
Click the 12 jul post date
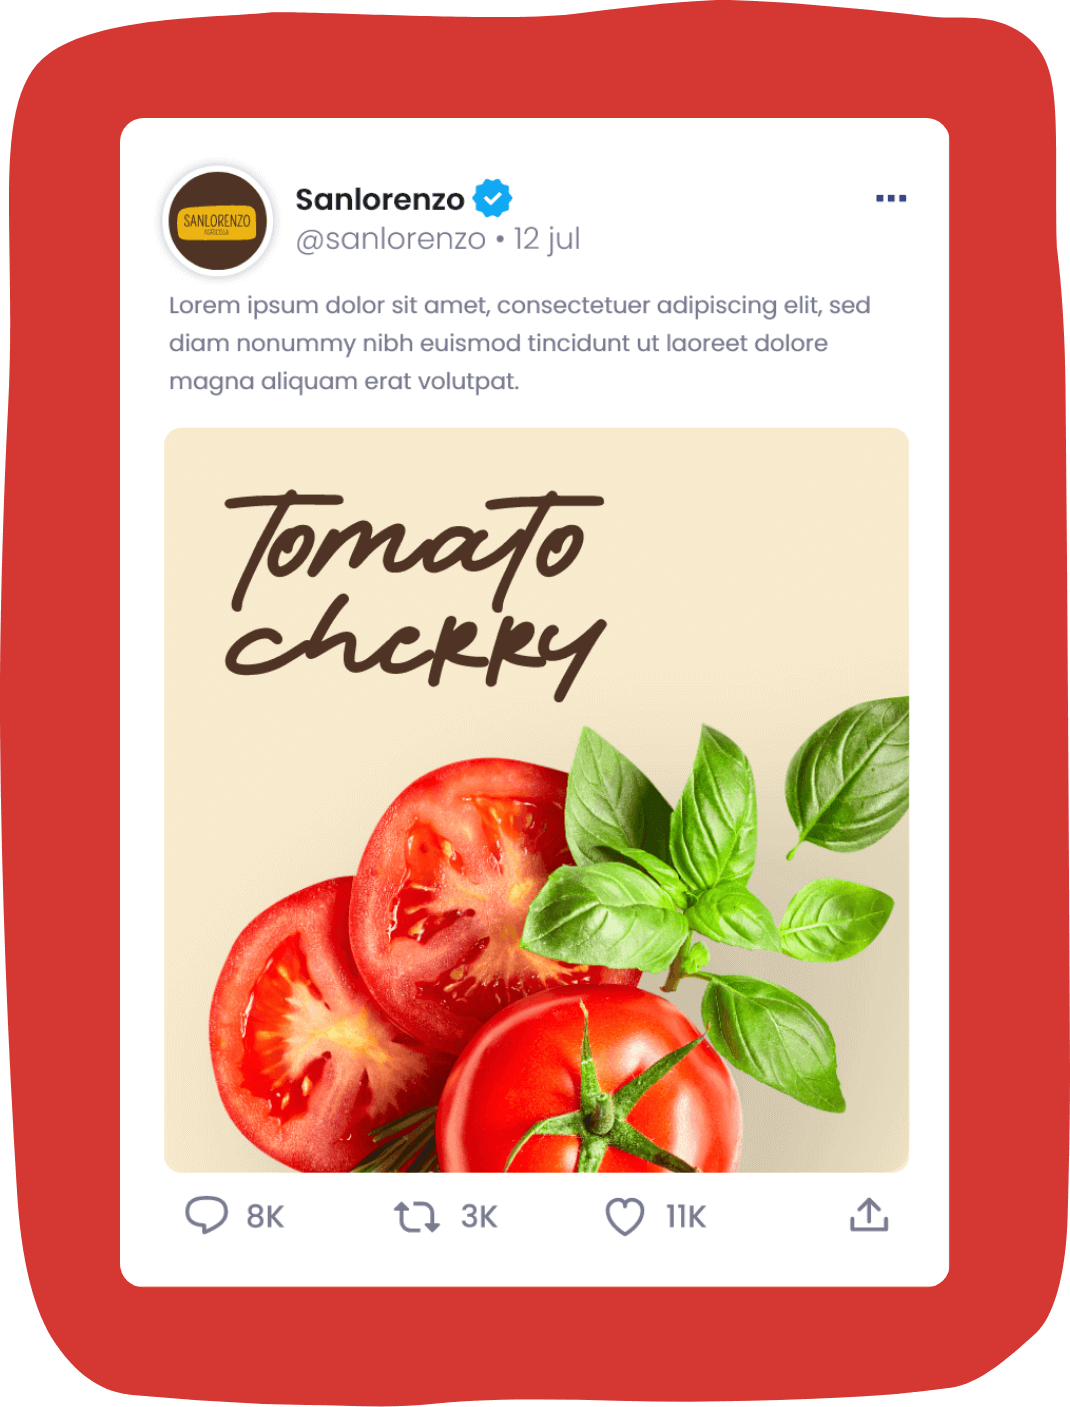click(x=547, y=239)
